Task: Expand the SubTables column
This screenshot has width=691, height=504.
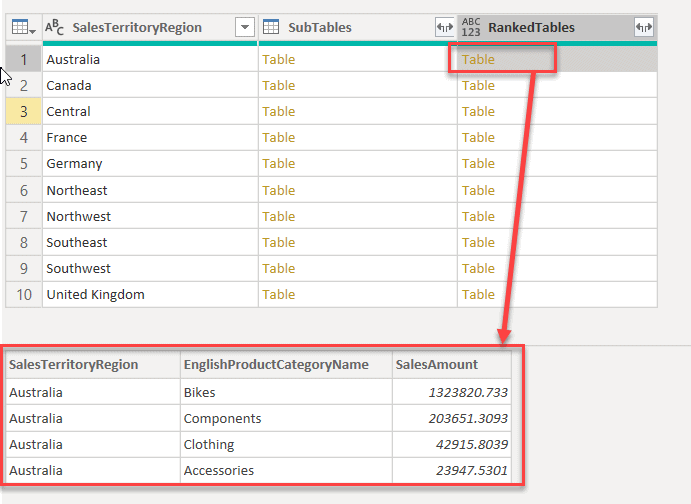Action: [x=444, y=28]
